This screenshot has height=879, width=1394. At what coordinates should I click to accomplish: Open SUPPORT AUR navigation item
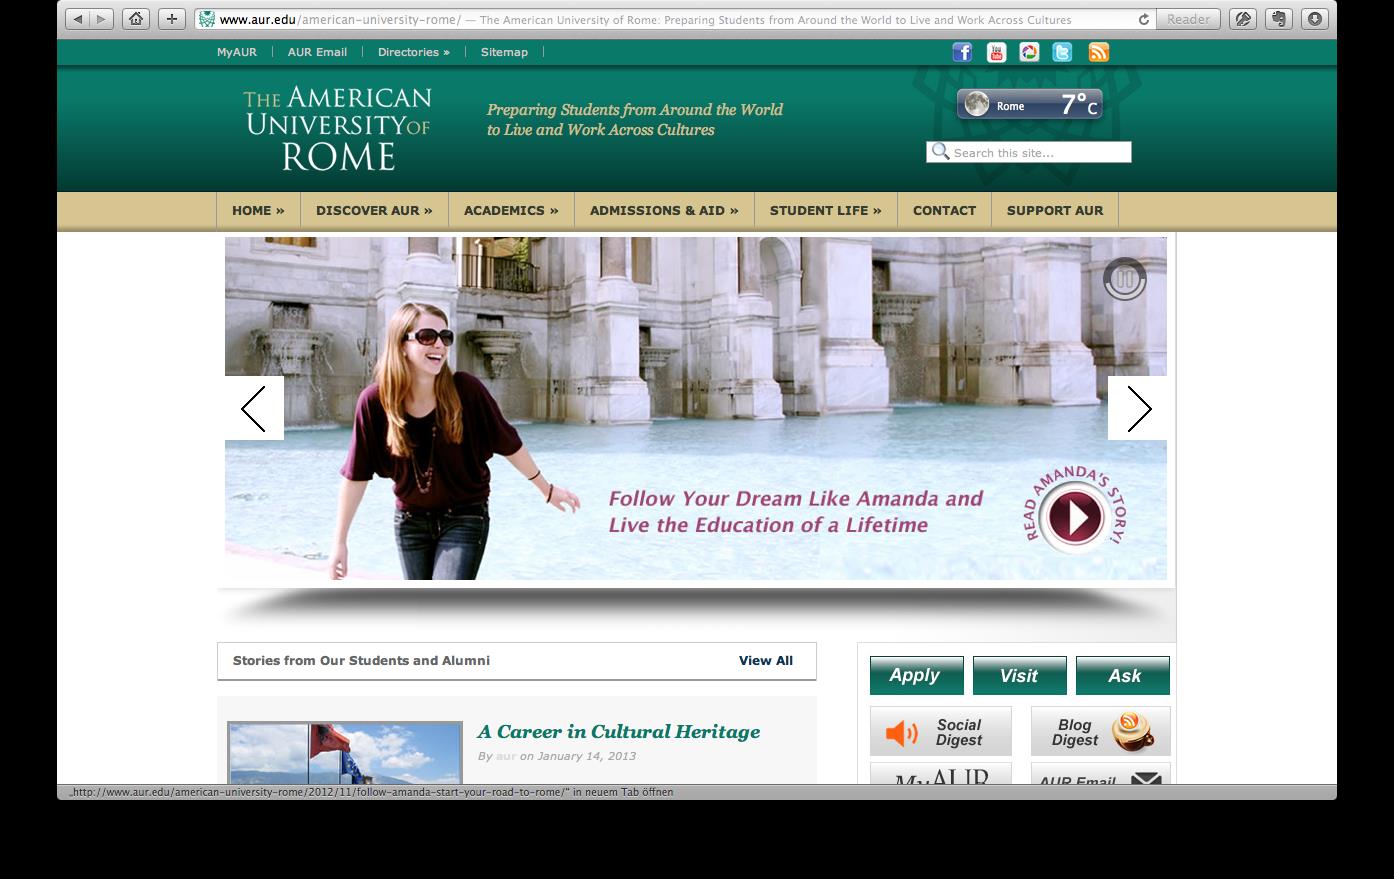coord(1055,211)
